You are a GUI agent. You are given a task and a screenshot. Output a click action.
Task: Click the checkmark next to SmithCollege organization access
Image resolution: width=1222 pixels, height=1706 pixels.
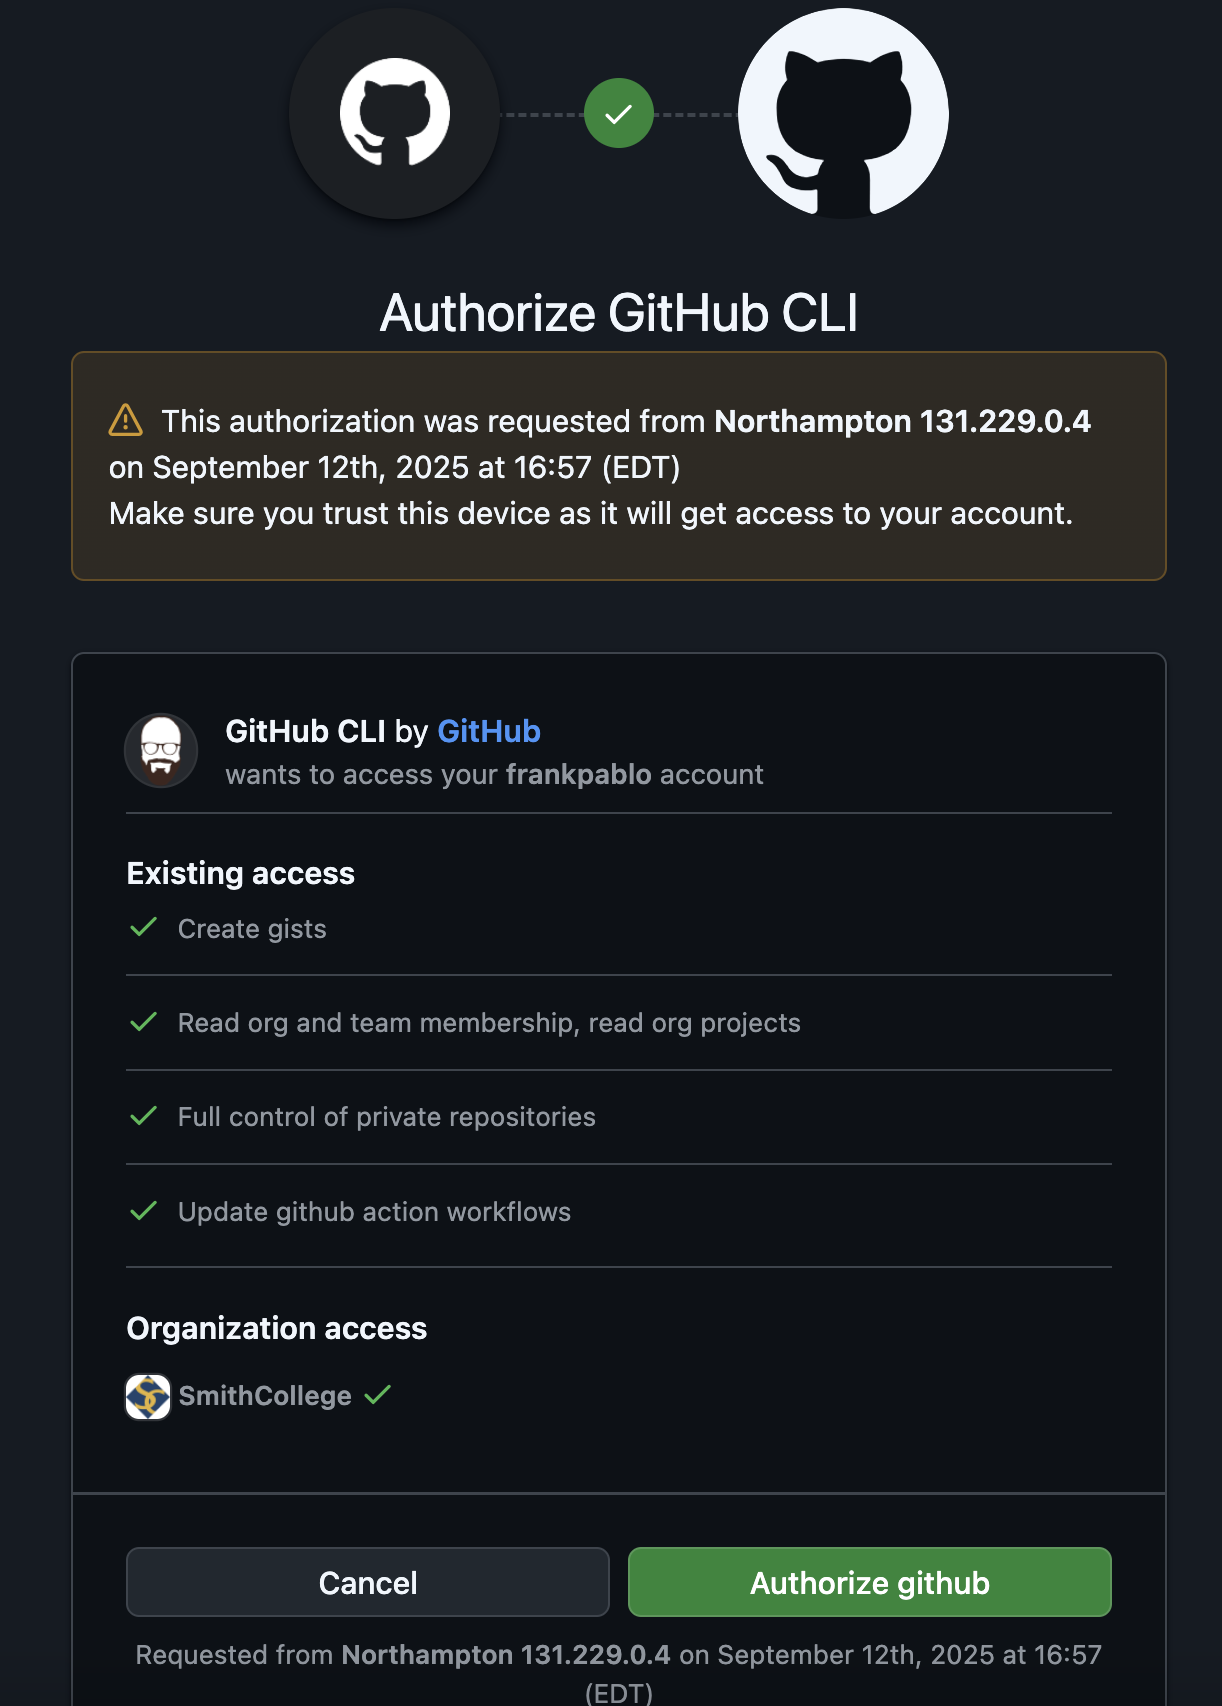tap(377, 1395)
